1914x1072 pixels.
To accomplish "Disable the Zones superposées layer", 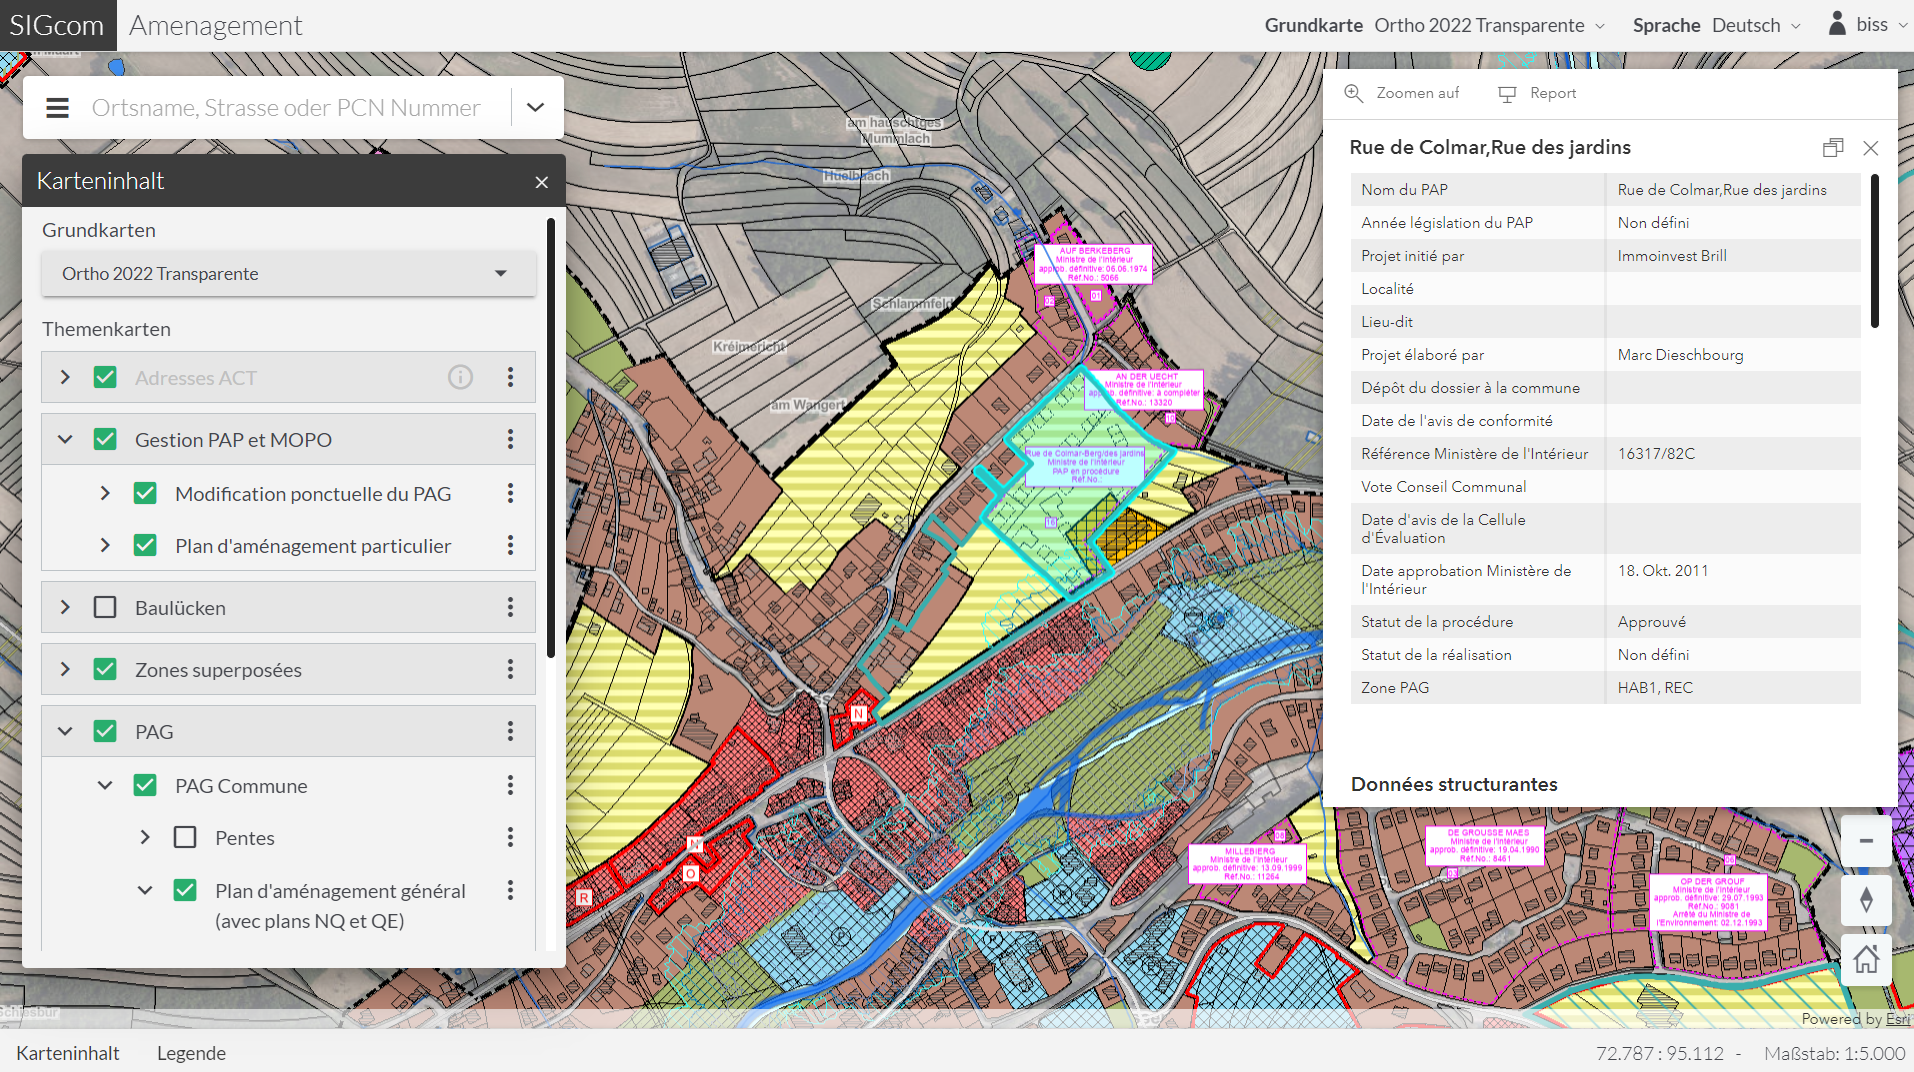I will pos(105,669).
